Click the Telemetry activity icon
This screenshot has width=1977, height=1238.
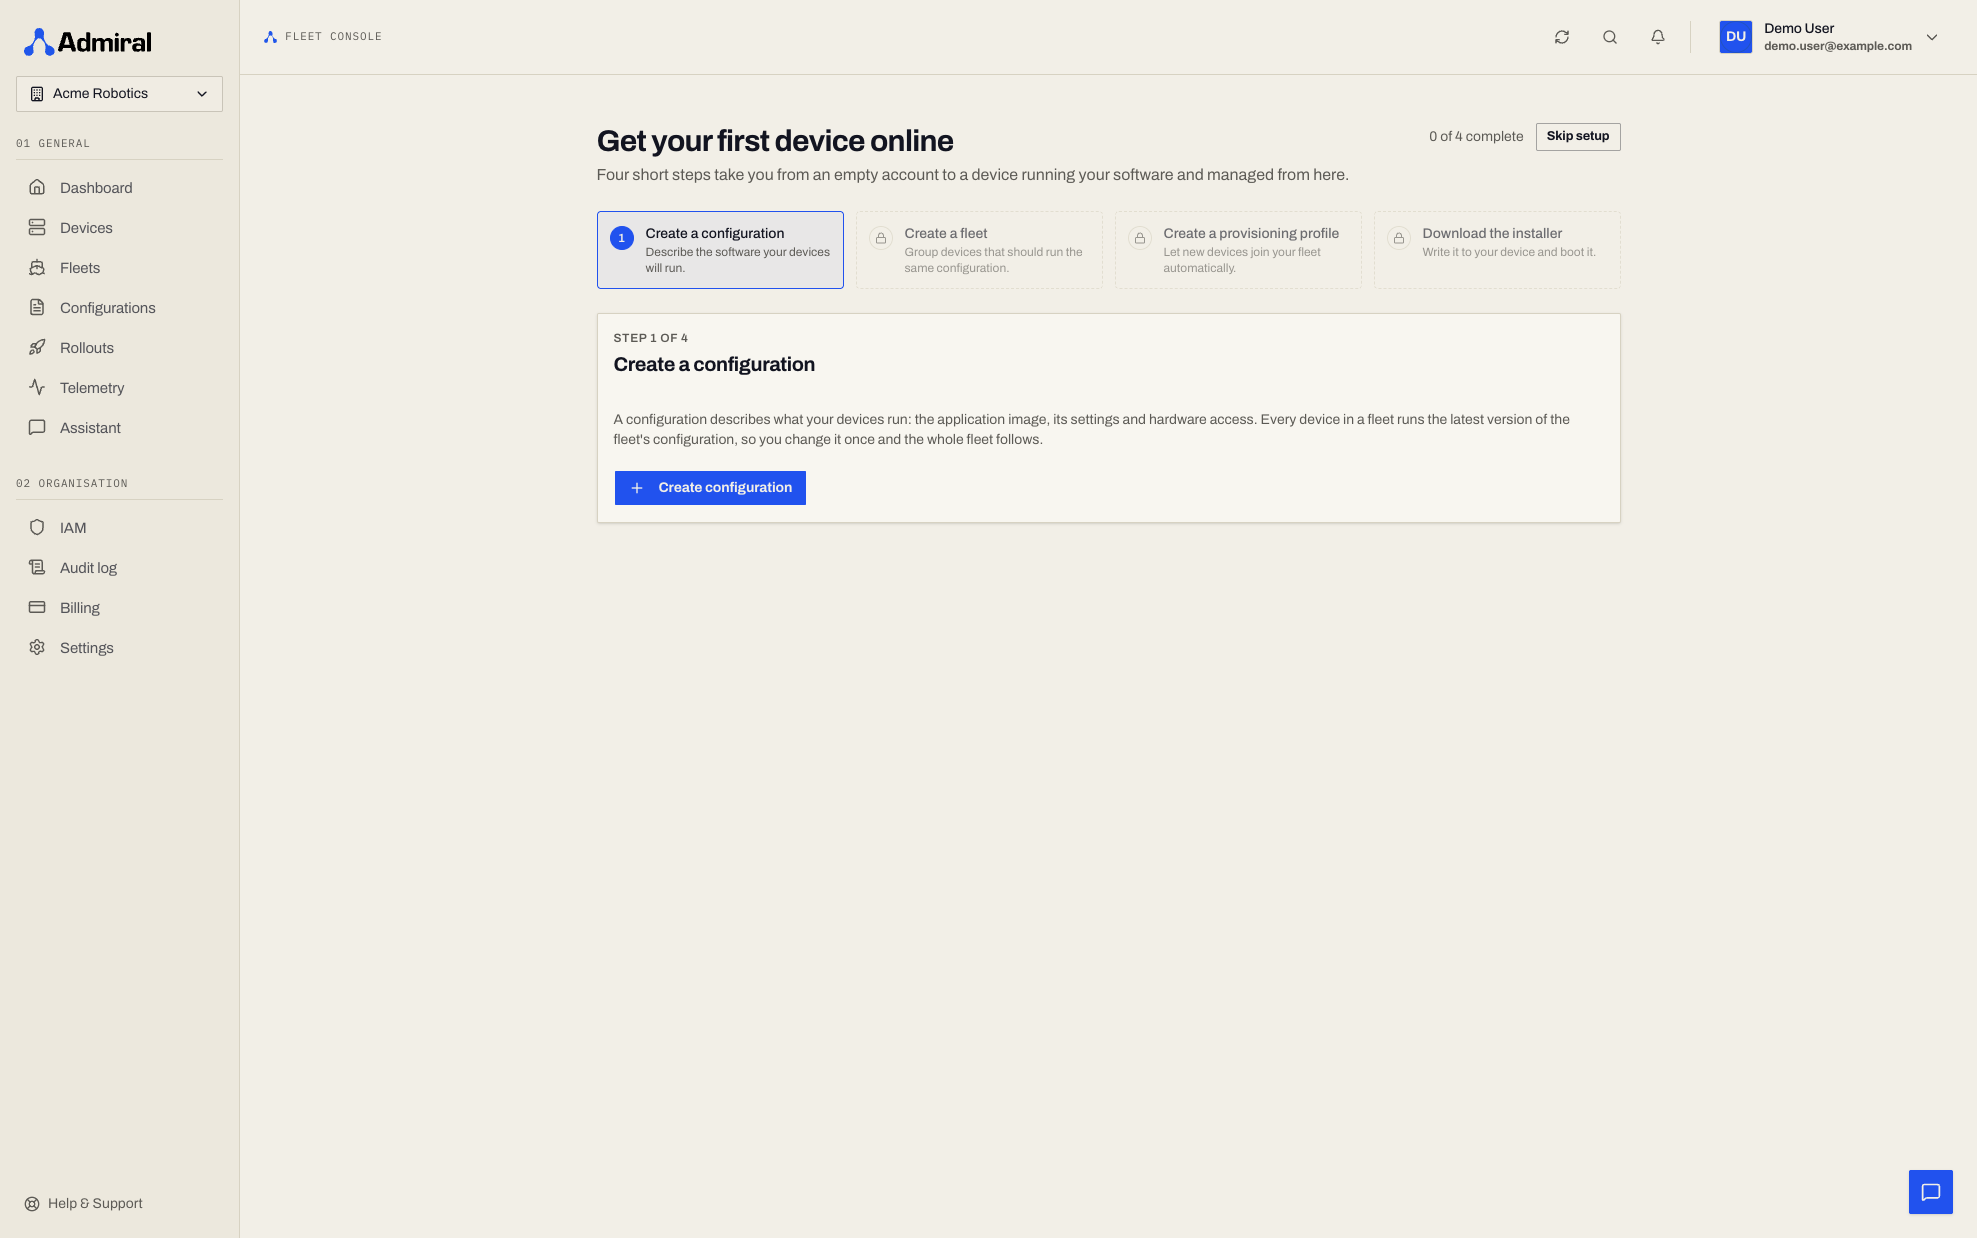click(37, 387)
